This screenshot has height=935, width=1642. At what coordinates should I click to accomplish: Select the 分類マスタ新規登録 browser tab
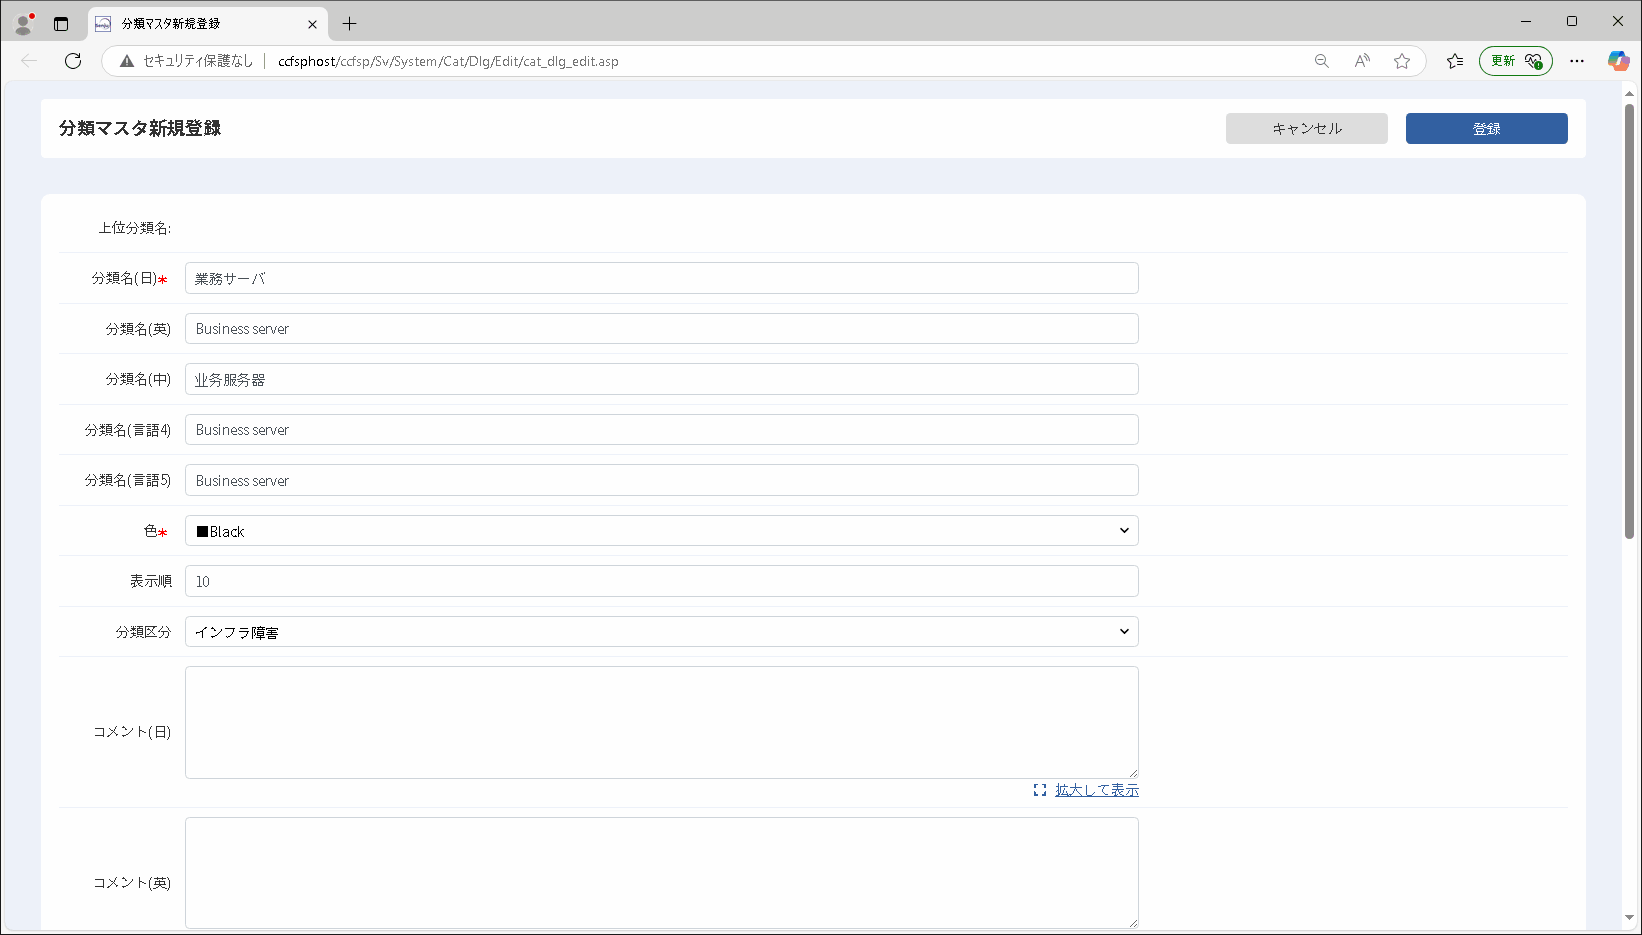click(x=208, y=24)
